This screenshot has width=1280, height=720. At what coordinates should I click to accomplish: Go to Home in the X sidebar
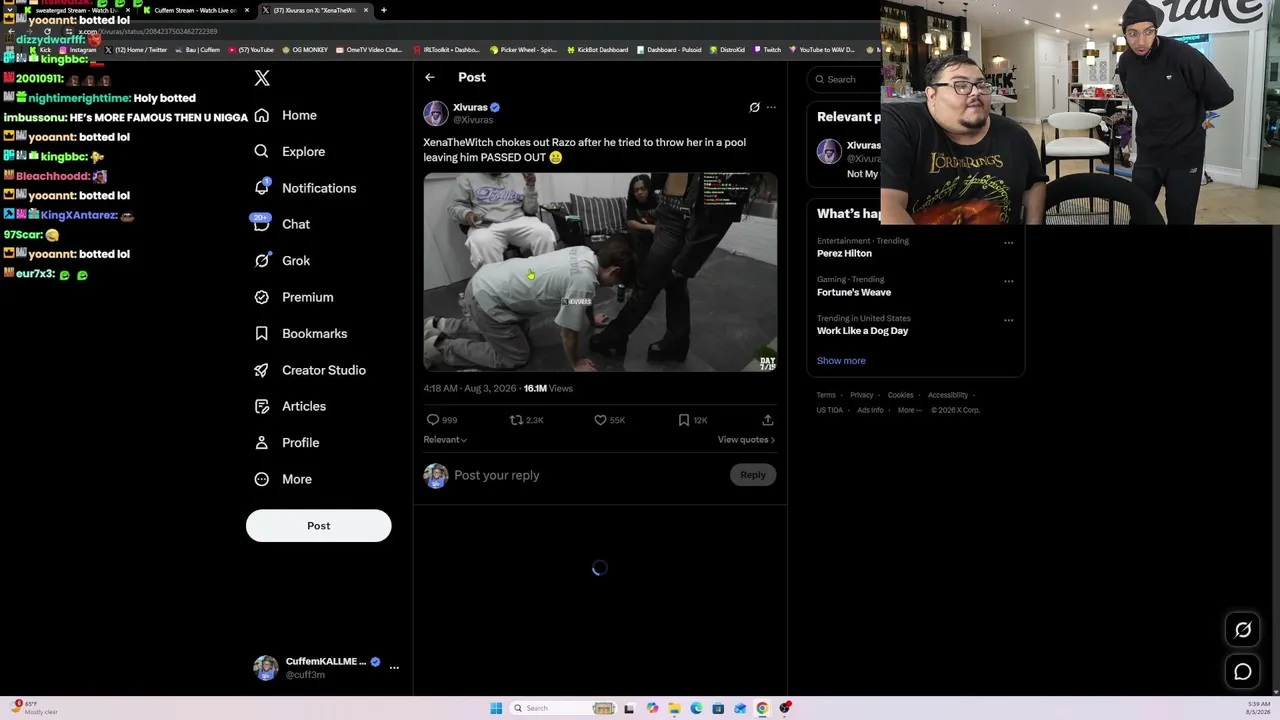(286, 115)
